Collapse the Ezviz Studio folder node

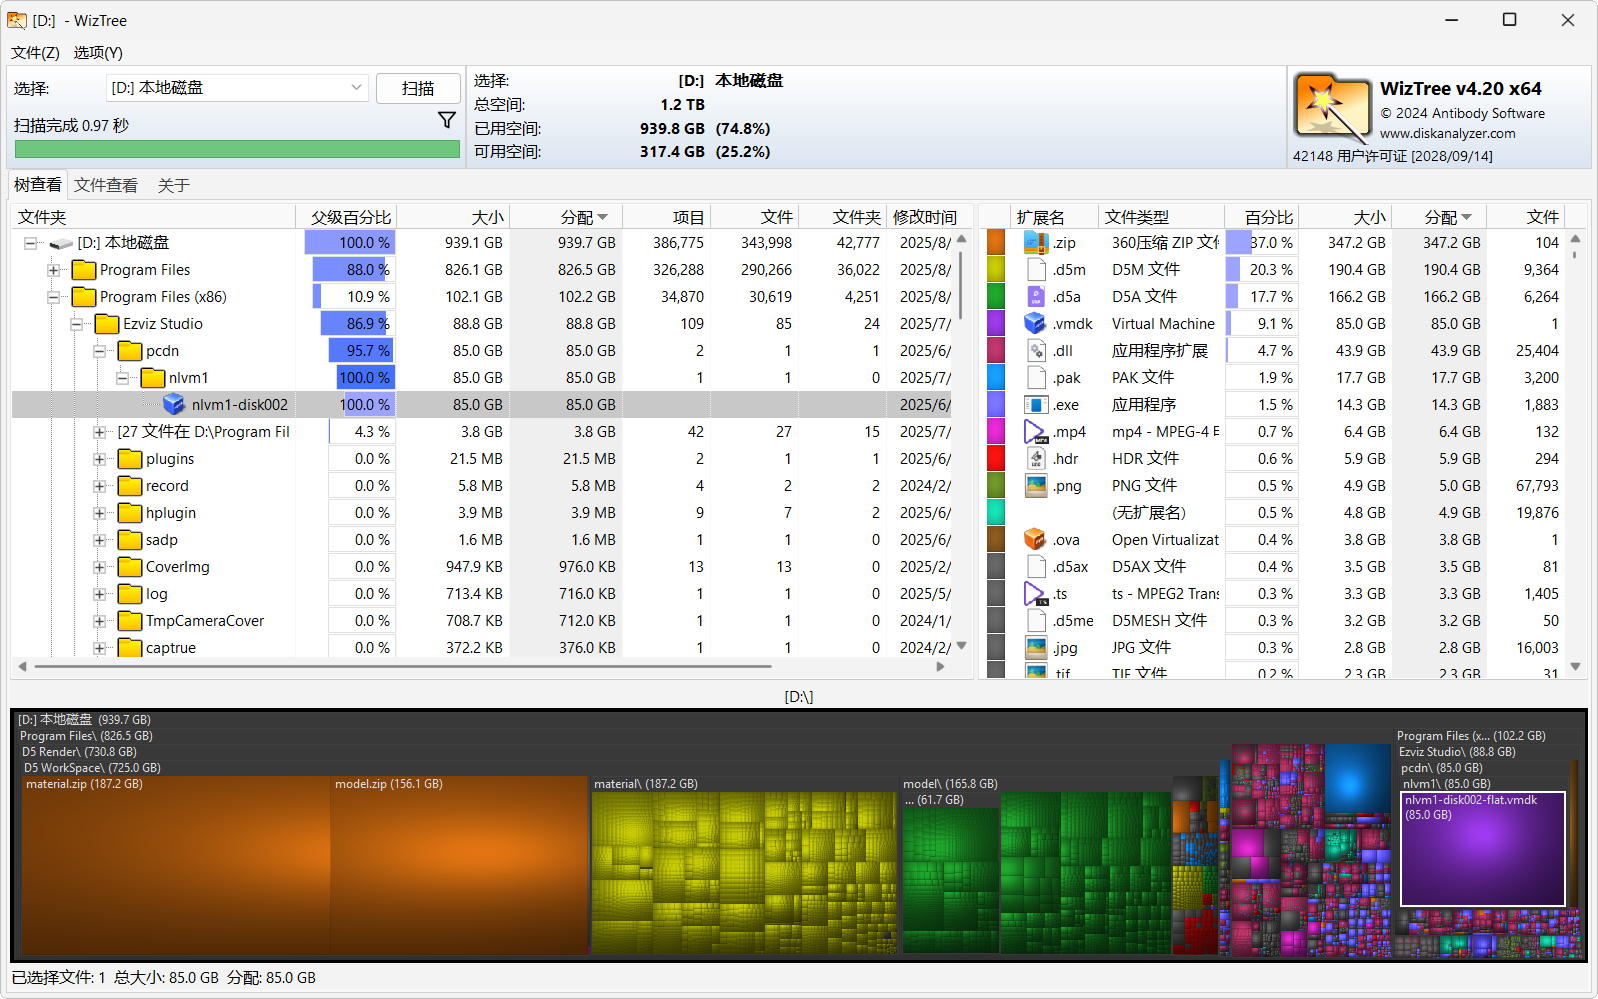coord(77,324)
